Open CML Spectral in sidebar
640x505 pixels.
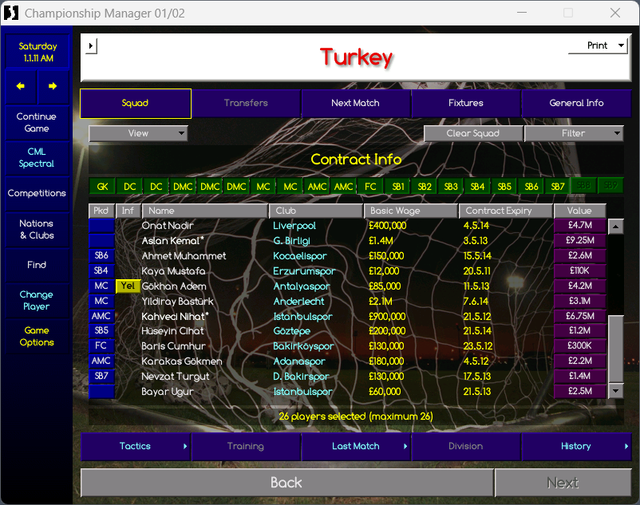click(x=37, y=158)
